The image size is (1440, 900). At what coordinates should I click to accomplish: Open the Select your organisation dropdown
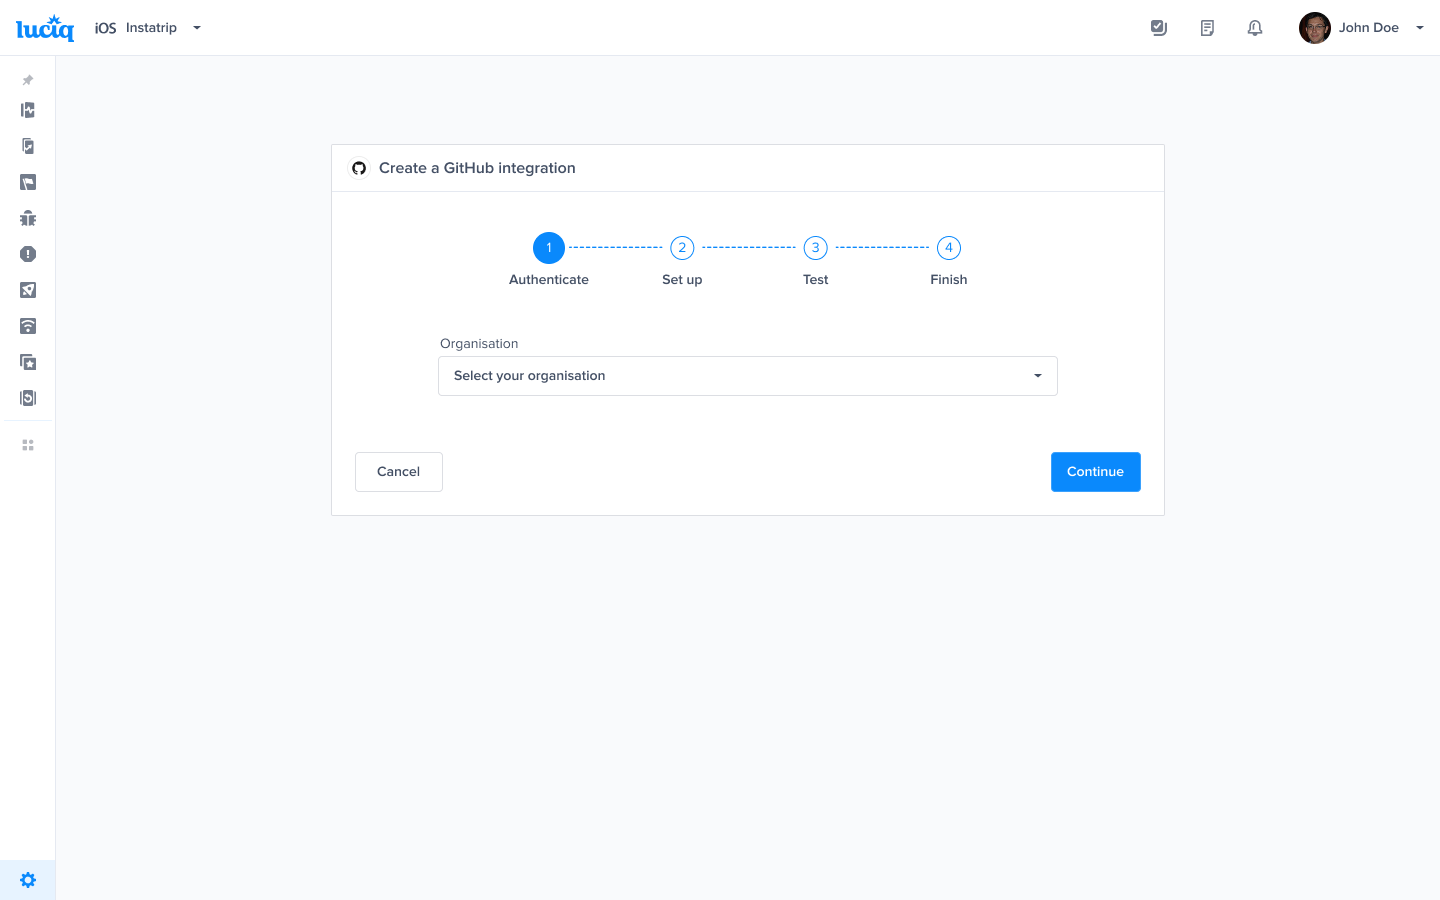coord(747,375)
